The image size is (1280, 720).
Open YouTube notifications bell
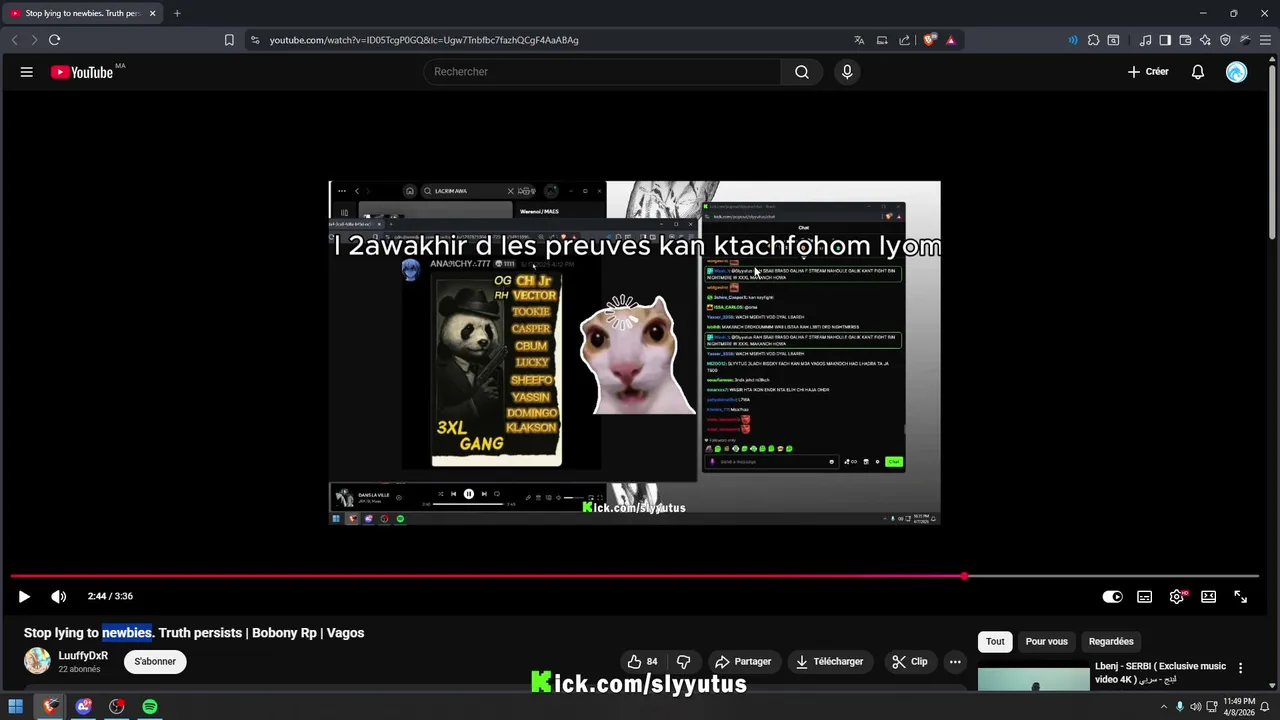[x=1197, y=72]
